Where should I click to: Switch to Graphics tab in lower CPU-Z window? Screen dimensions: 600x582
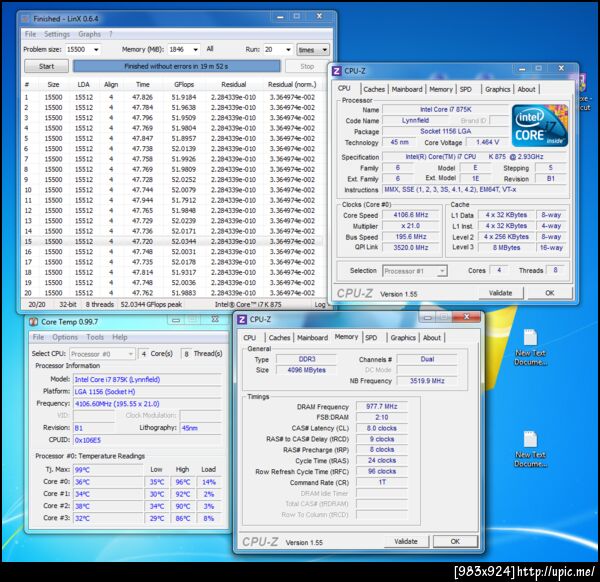(403, 337)
